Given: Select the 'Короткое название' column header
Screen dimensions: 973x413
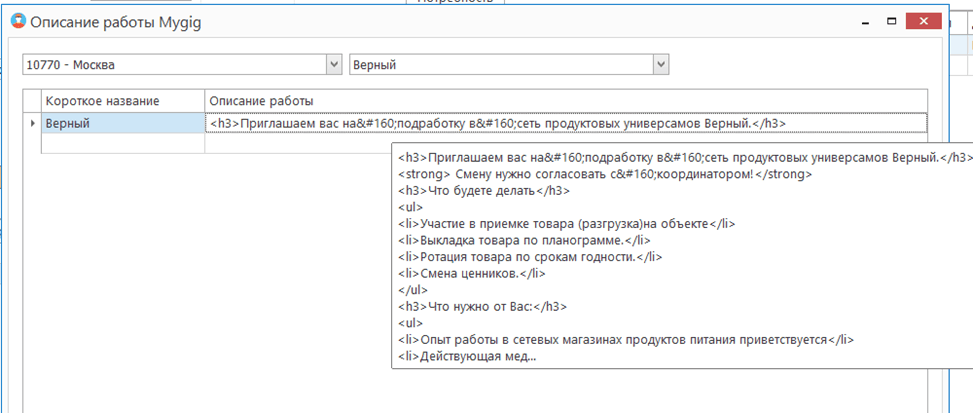Looking at the screenshot, I should pos(123,100).
